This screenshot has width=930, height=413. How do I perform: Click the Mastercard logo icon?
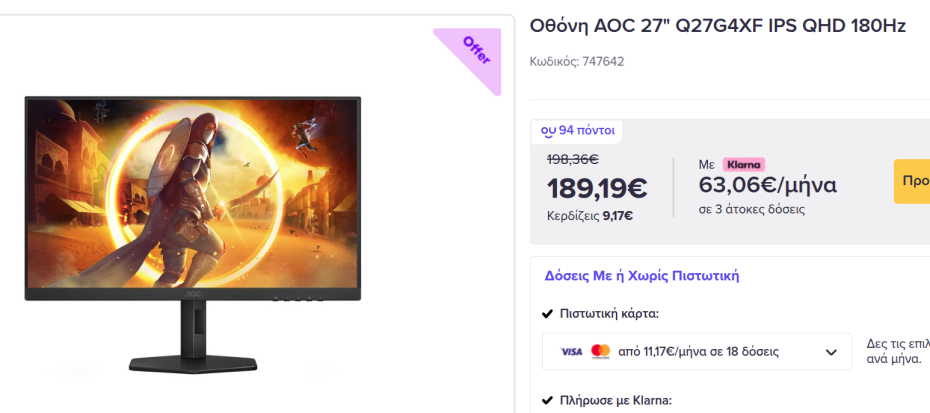[x=600, y=352]
